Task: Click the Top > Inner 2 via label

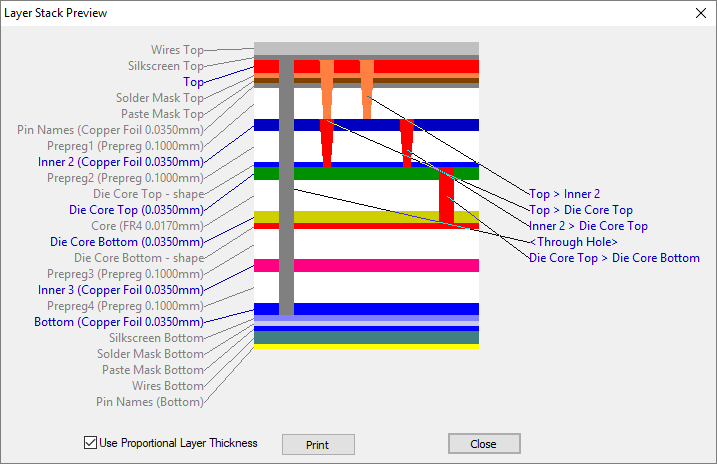Action: tap(564, 193)
